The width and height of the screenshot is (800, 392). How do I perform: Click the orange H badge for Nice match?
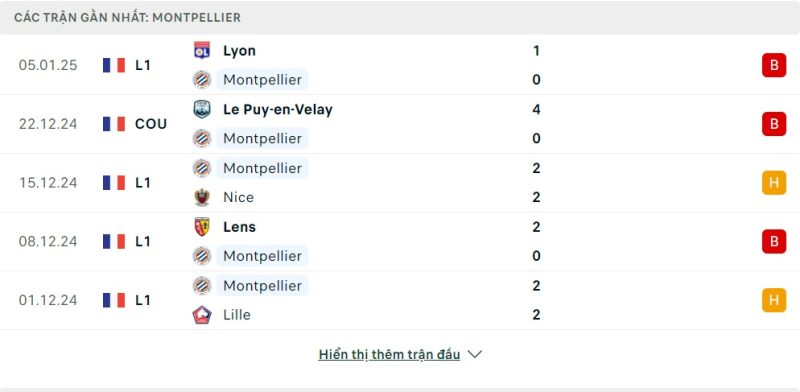(774, 183)
